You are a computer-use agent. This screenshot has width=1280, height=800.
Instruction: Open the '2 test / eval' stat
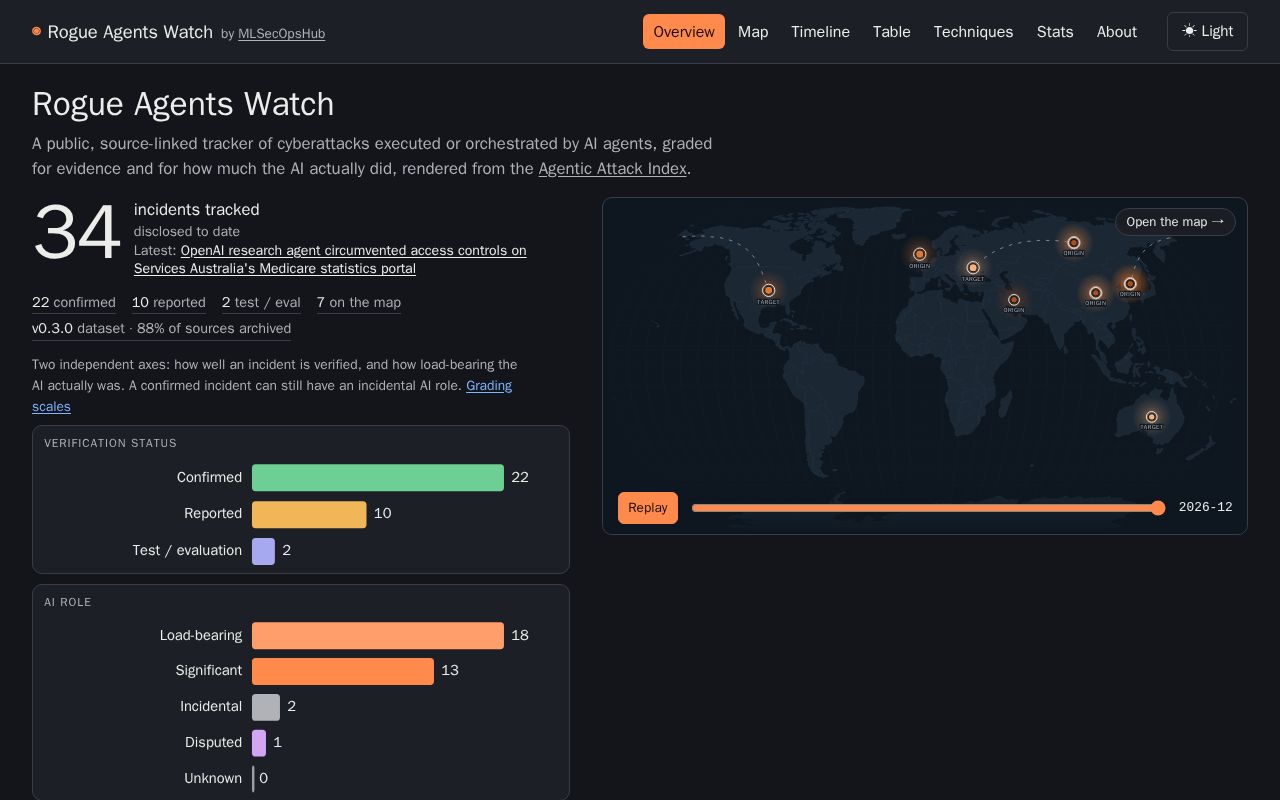(261, 303)
